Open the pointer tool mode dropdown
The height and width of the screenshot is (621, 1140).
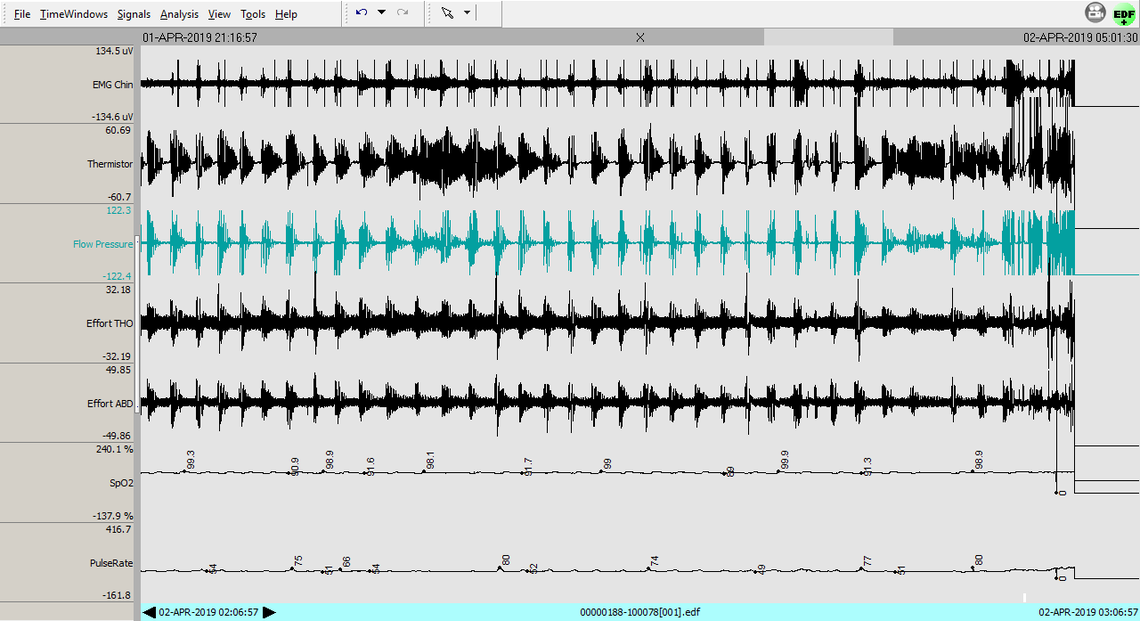(467, 12)
